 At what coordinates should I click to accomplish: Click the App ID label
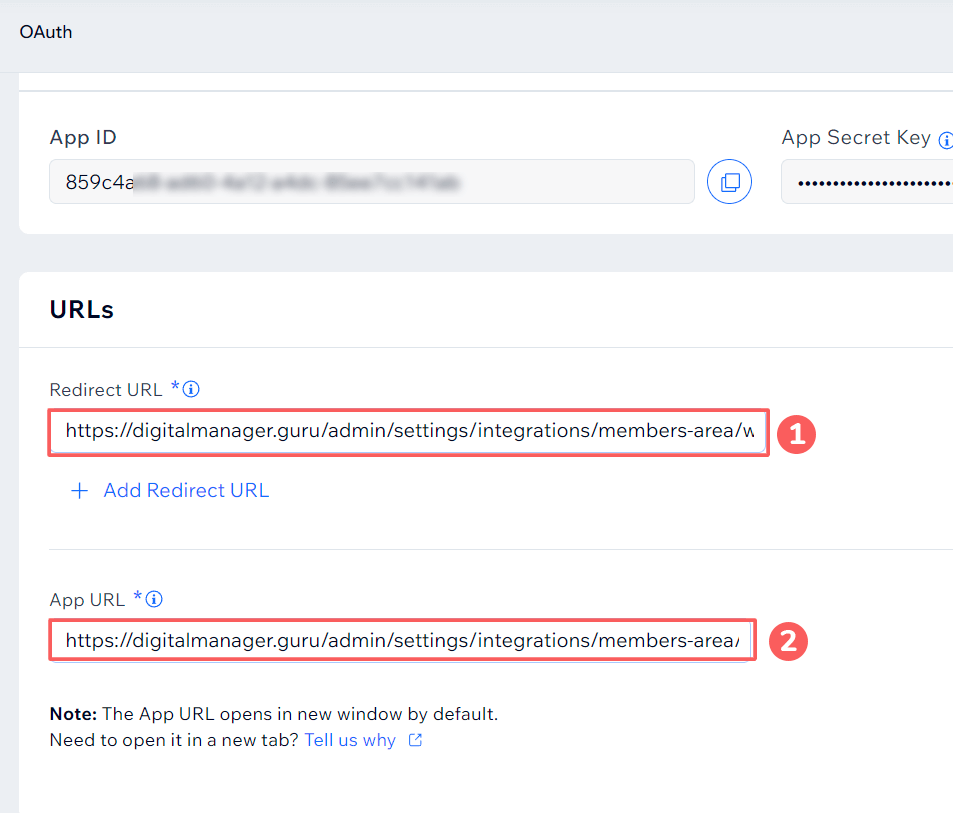(x=83, y=138)
